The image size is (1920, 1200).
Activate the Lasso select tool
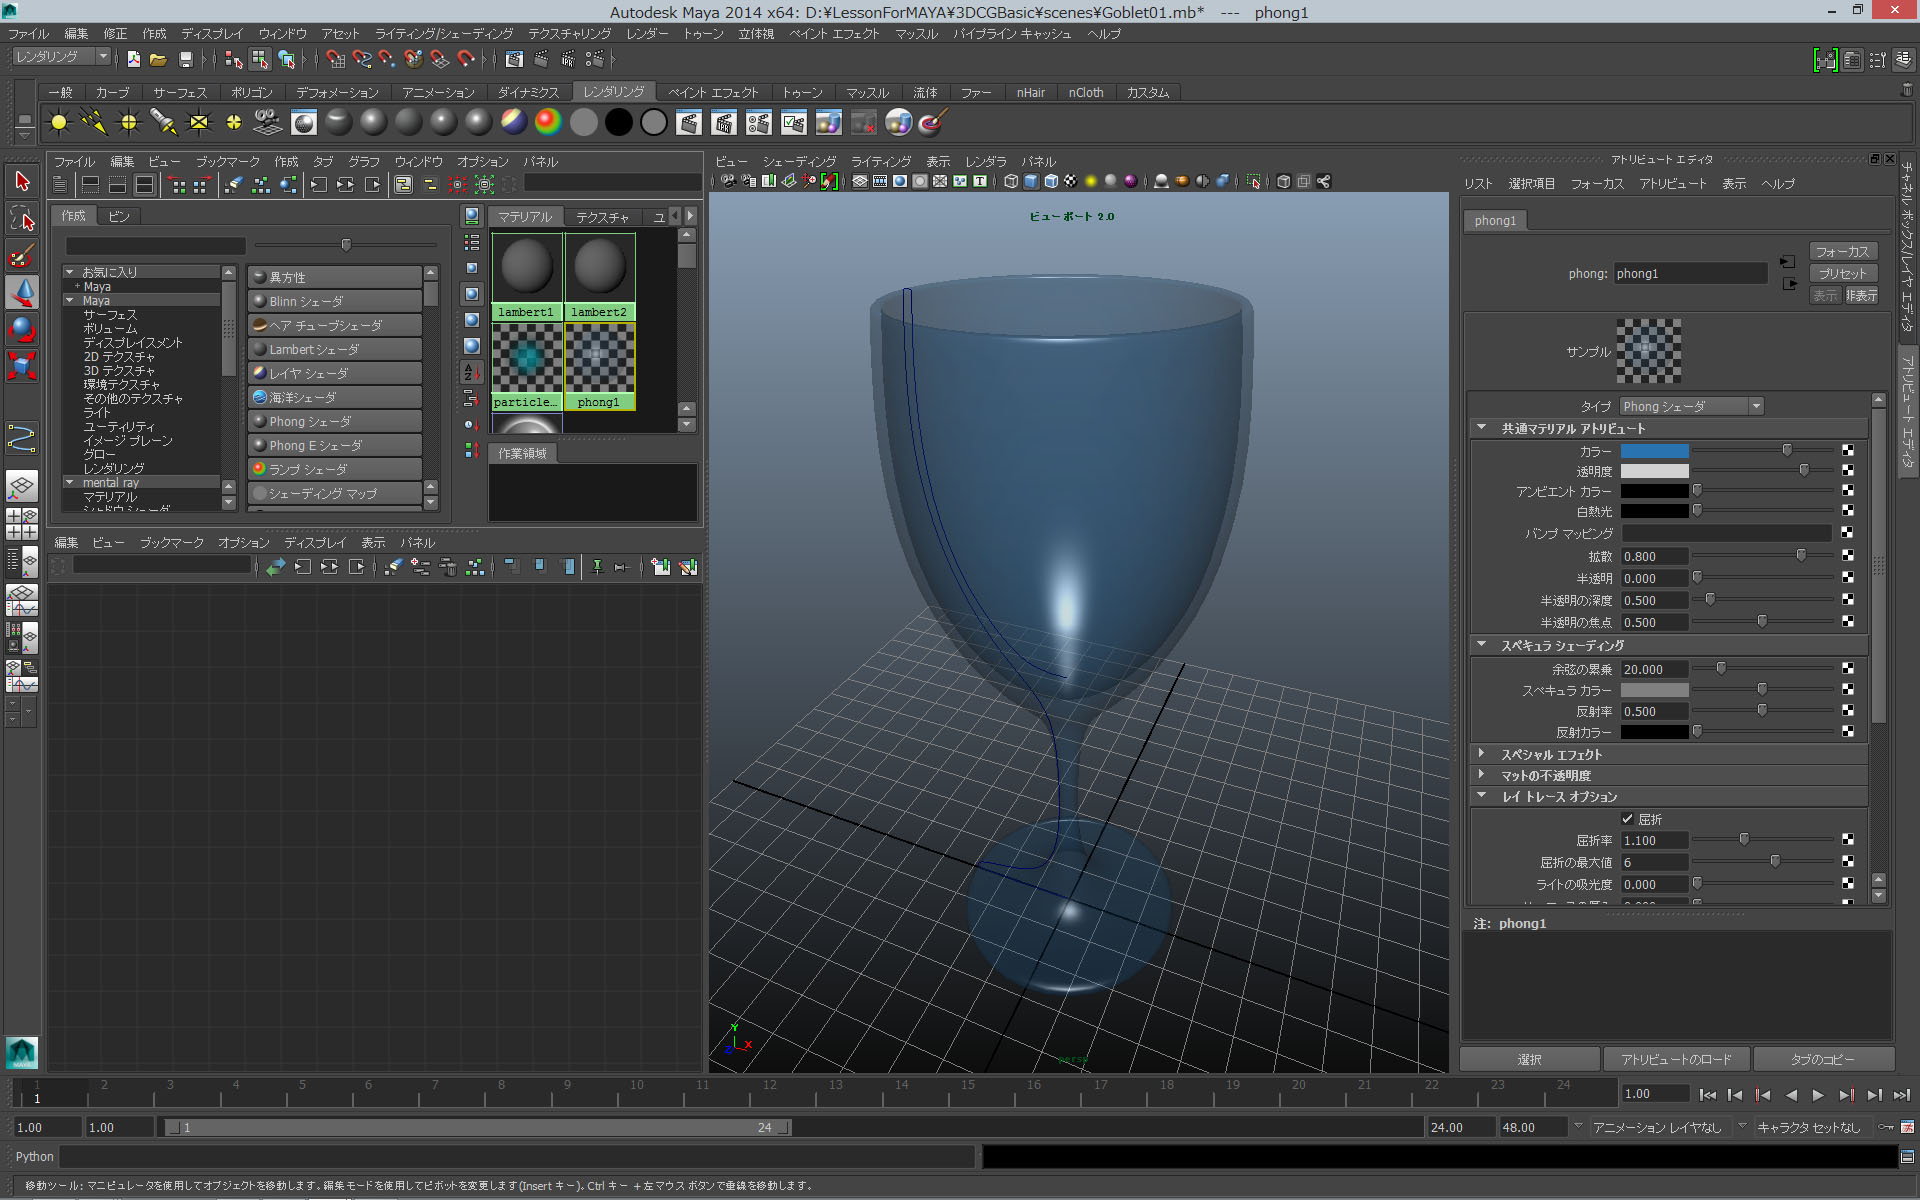22,218
